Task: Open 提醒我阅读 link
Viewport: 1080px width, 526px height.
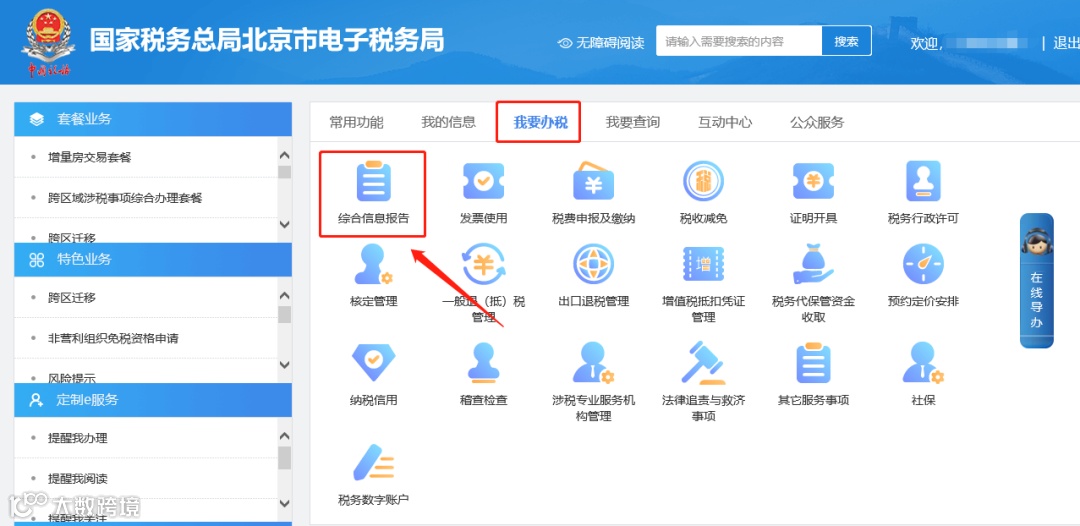Action: 78,478
